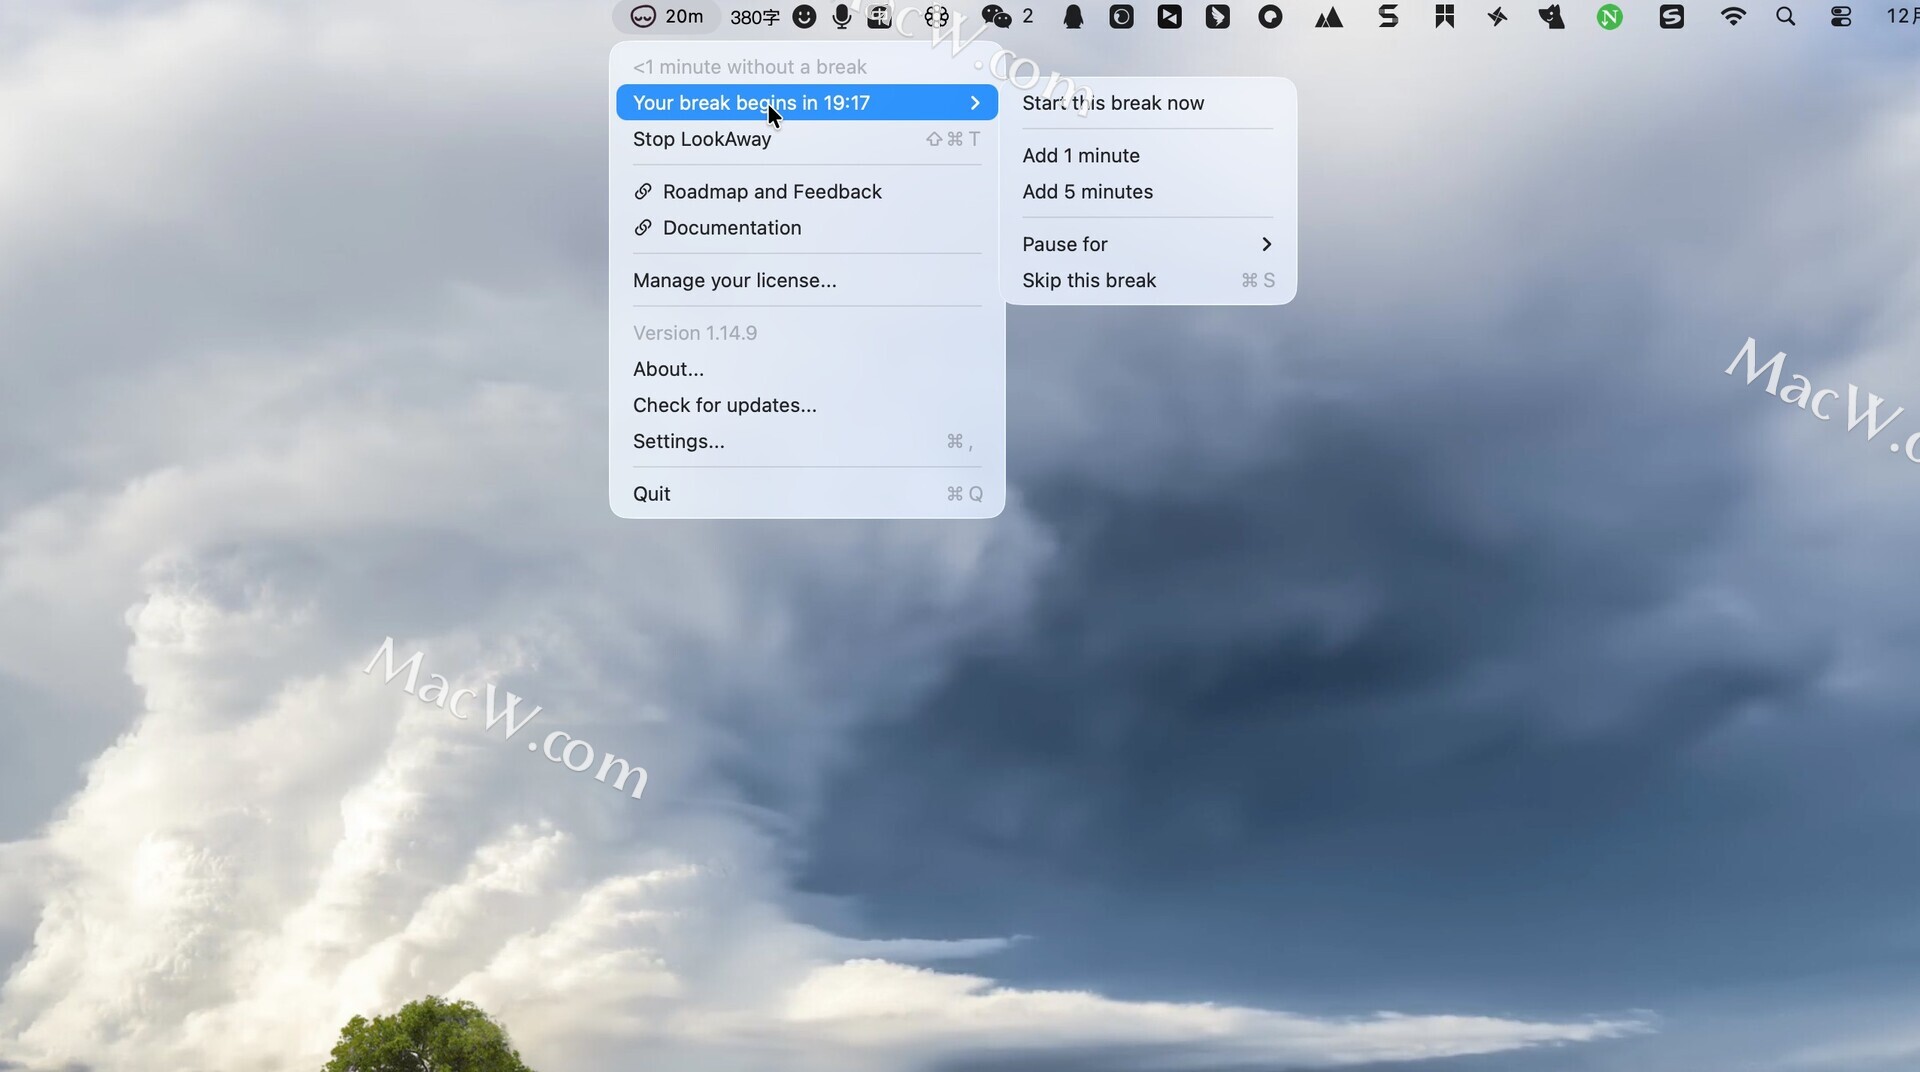This screenshot has height=1072, width=1920.
Task: Open Spotlight search magnifier icon
Action: (x=1785, y=17)
